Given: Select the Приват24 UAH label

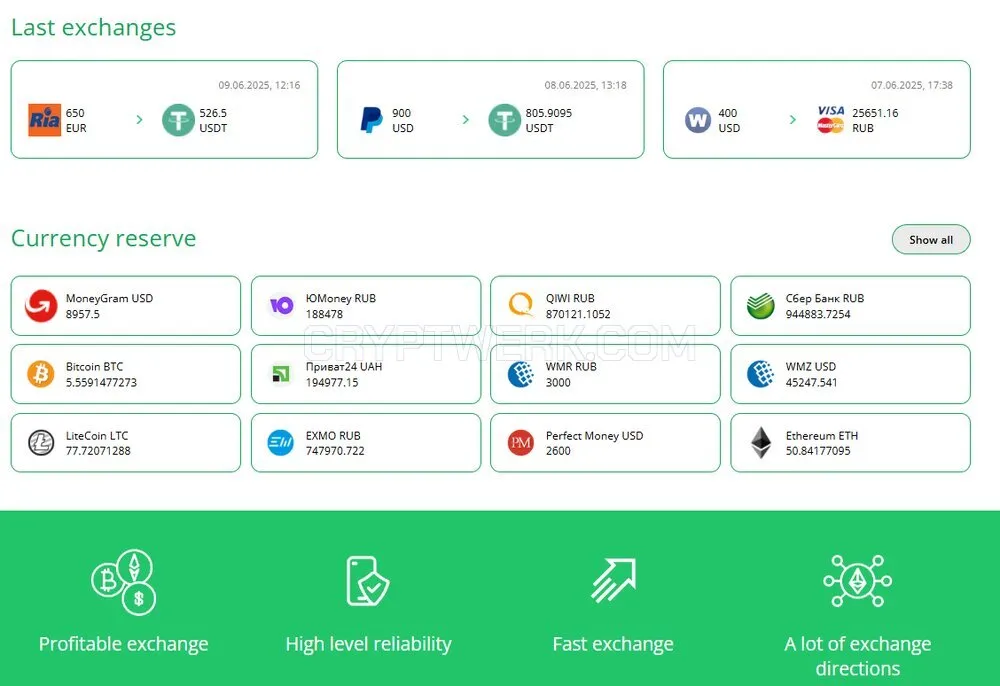Looking at the screenshot, I should click(344, 367).
